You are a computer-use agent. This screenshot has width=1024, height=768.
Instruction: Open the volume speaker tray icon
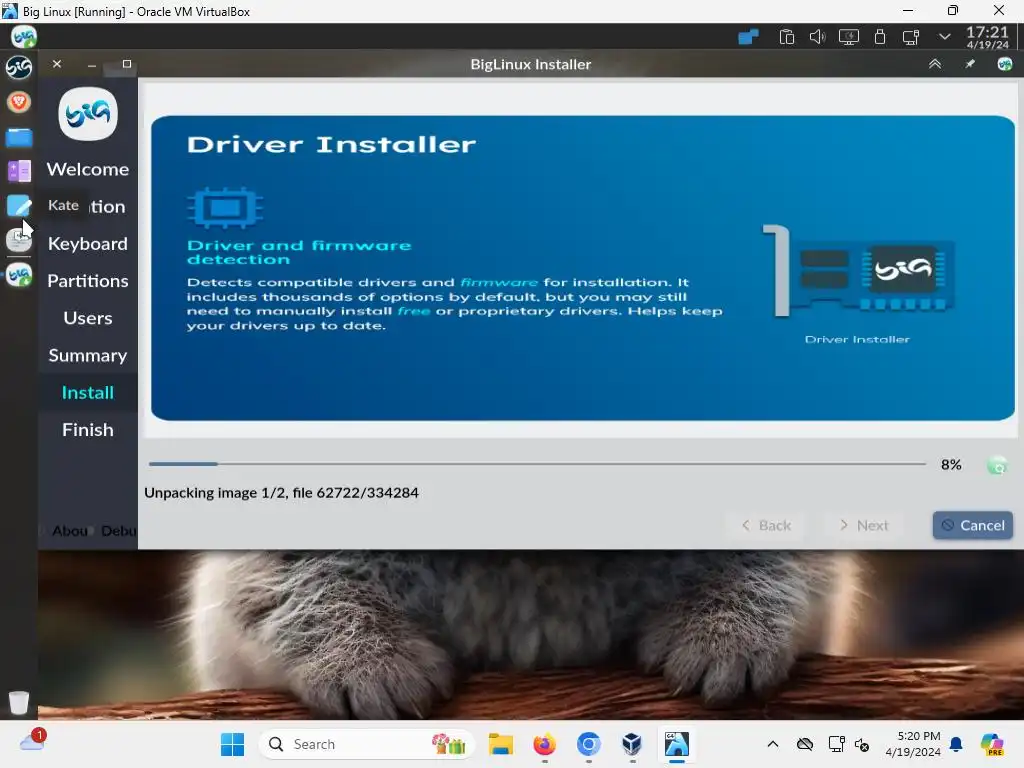pos(817,37)
